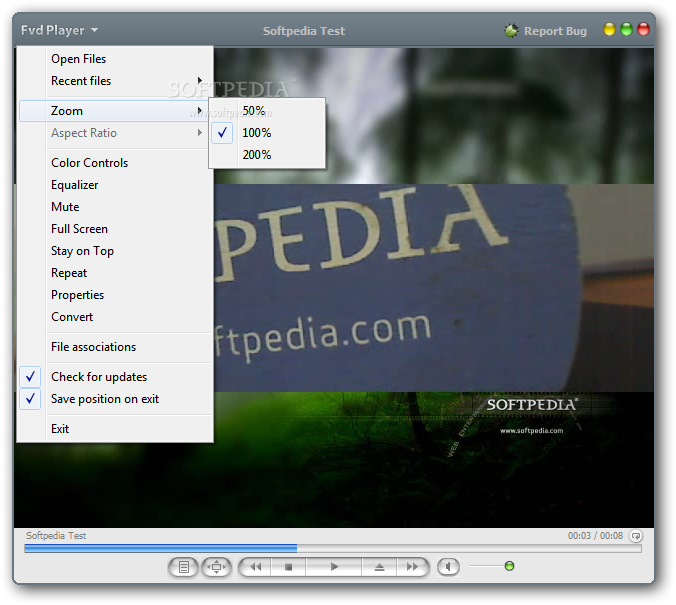Viewport: 676px width, 605px height.
Task: Toggle Save position on exit option
Action: [114, 399]
